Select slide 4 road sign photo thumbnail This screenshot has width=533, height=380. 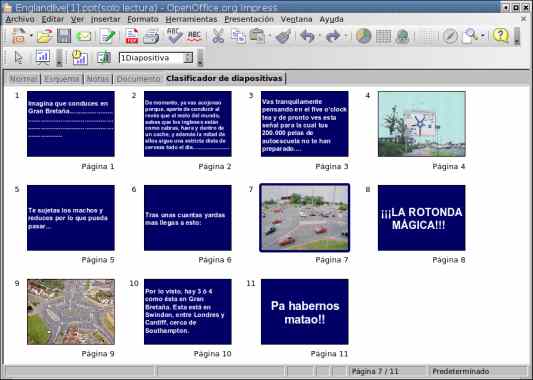[422, 124]
